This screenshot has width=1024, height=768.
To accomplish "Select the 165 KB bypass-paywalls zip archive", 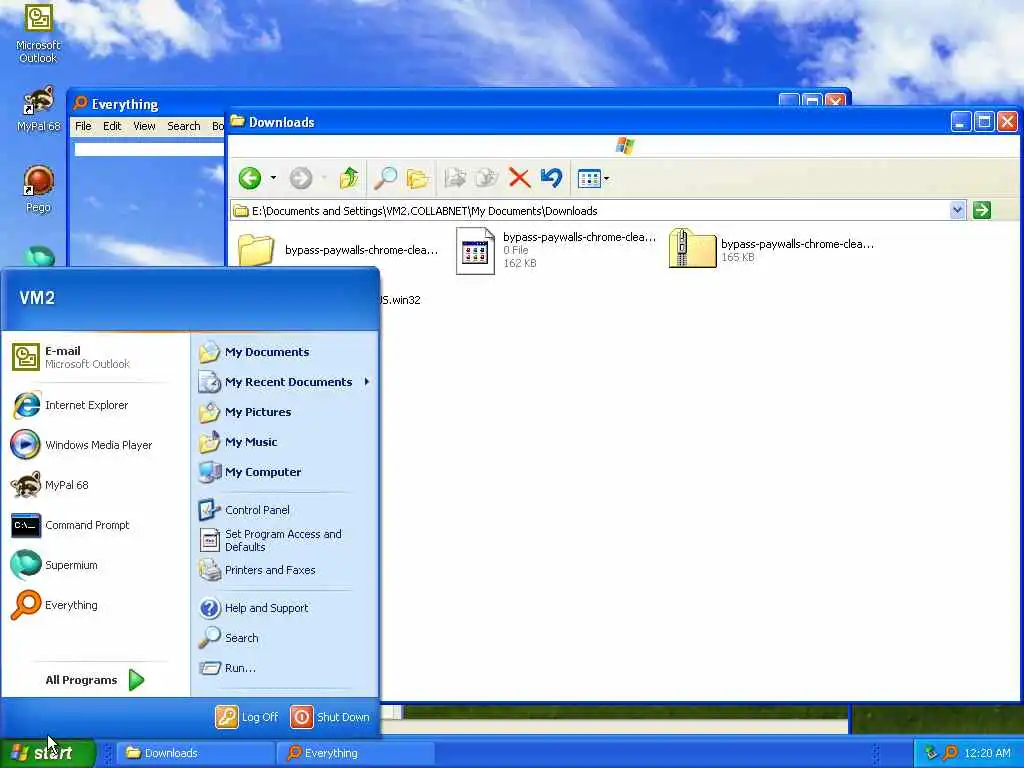I will pyautogui.click(x=772, y=250).
